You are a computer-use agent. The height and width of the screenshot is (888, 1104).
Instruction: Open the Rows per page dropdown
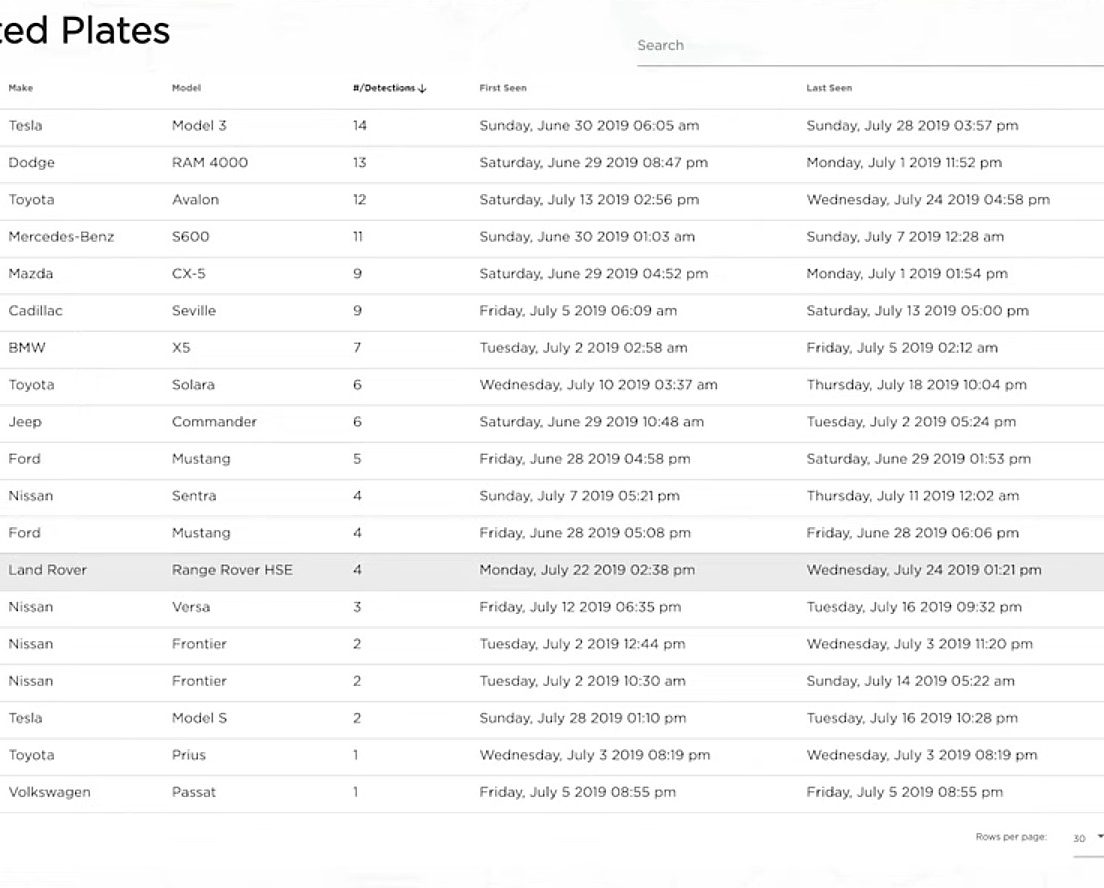coord(1087,838)
